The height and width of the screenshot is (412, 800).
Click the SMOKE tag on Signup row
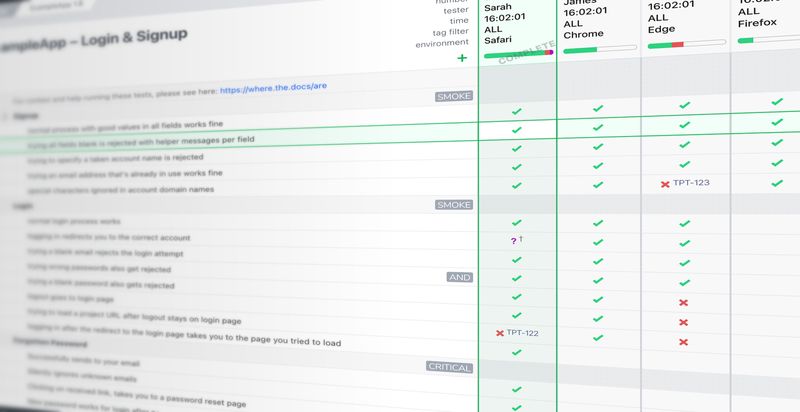coord(454,96)
